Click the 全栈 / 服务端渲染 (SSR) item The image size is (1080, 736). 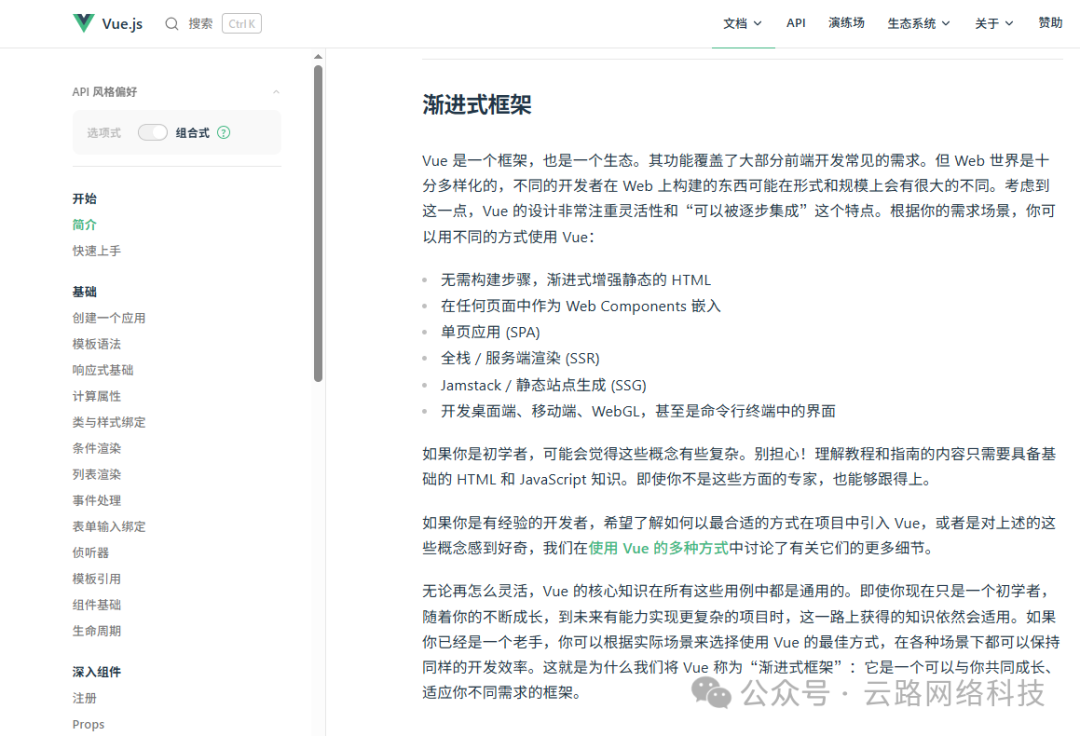point(520,358)
